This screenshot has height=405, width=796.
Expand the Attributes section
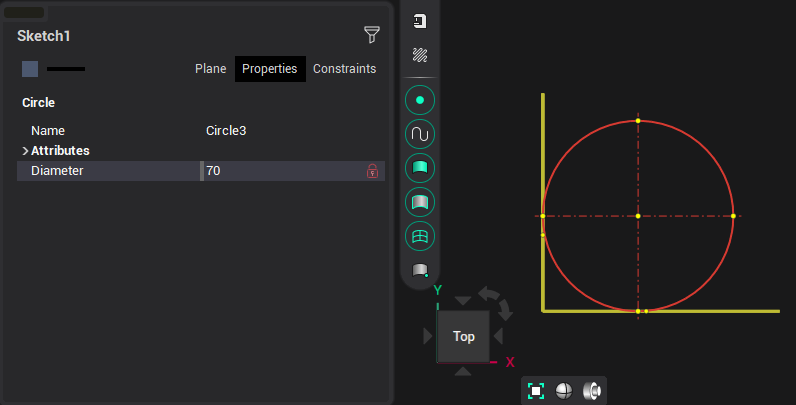click(25, 151)
